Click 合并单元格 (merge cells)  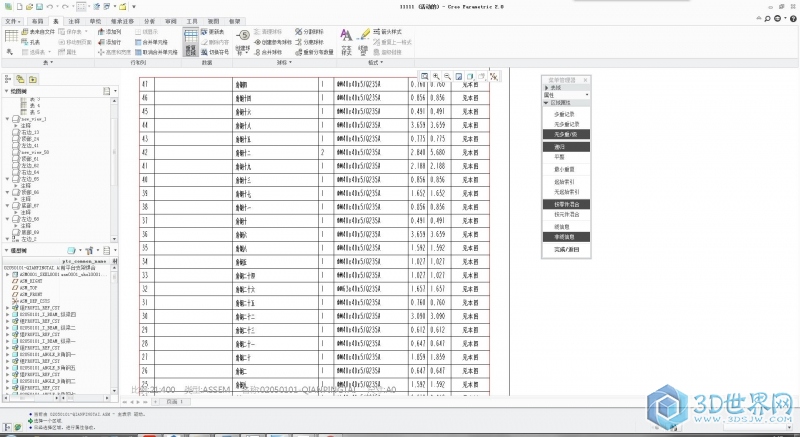(x=152, y=42)
